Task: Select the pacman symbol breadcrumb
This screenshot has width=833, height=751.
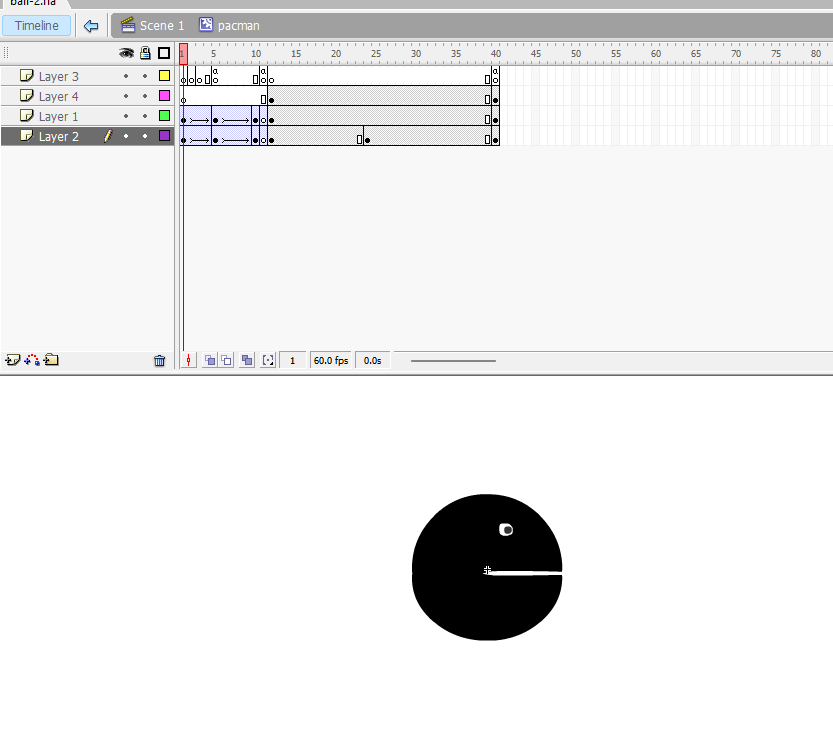Action: pos(239,25)
